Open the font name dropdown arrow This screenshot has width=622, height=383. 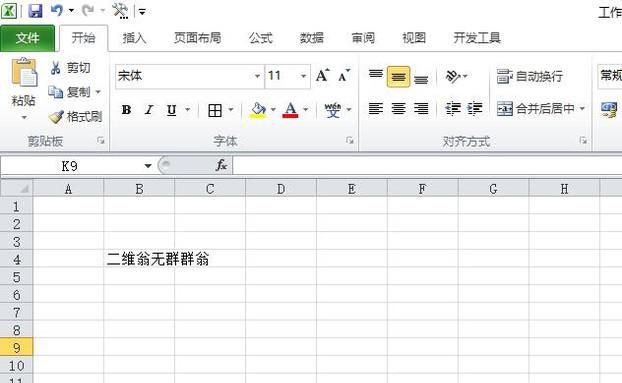click(257, 76)
